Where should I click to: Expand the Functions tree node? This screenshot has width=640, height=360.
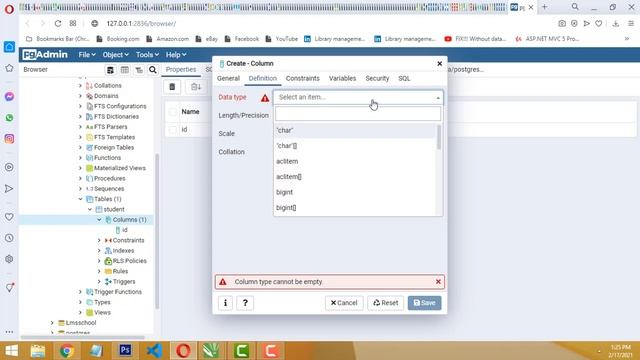tap(80, 158)
